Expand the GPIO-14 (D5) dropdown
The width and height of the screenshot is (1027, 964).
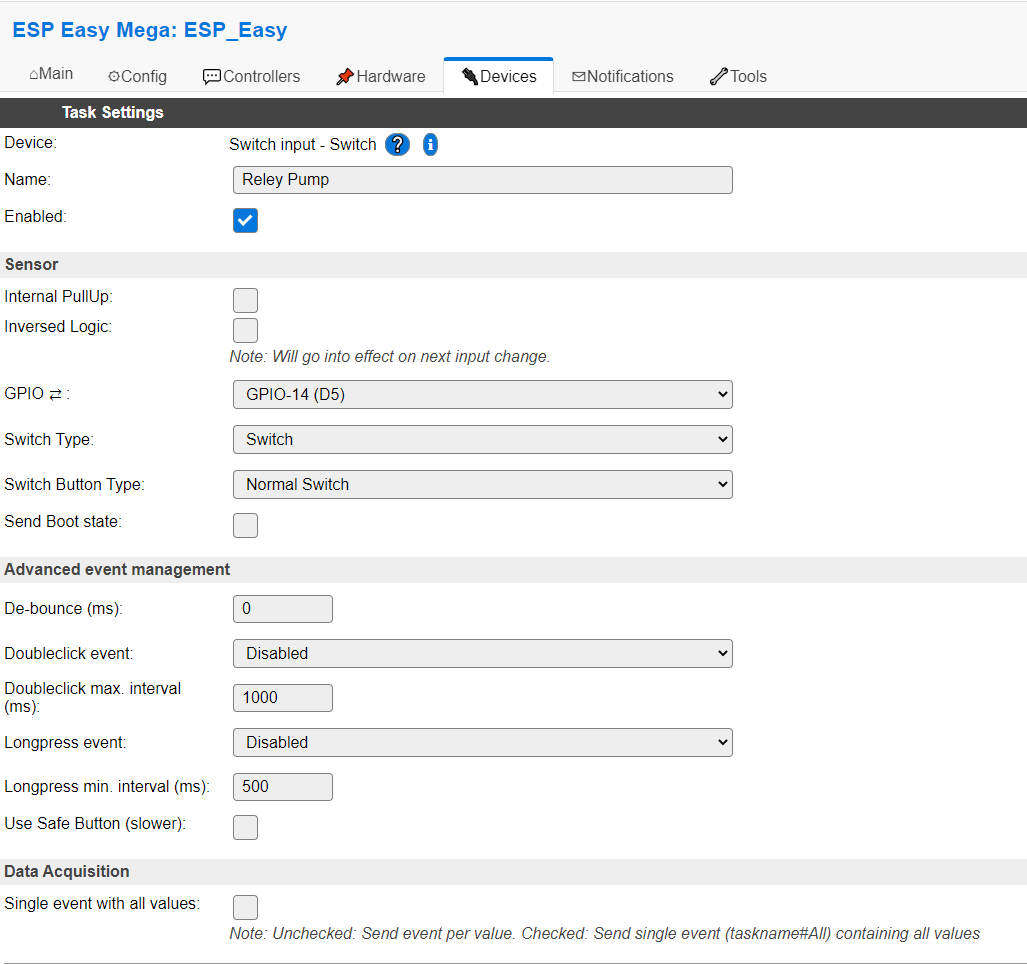[483, 395]
